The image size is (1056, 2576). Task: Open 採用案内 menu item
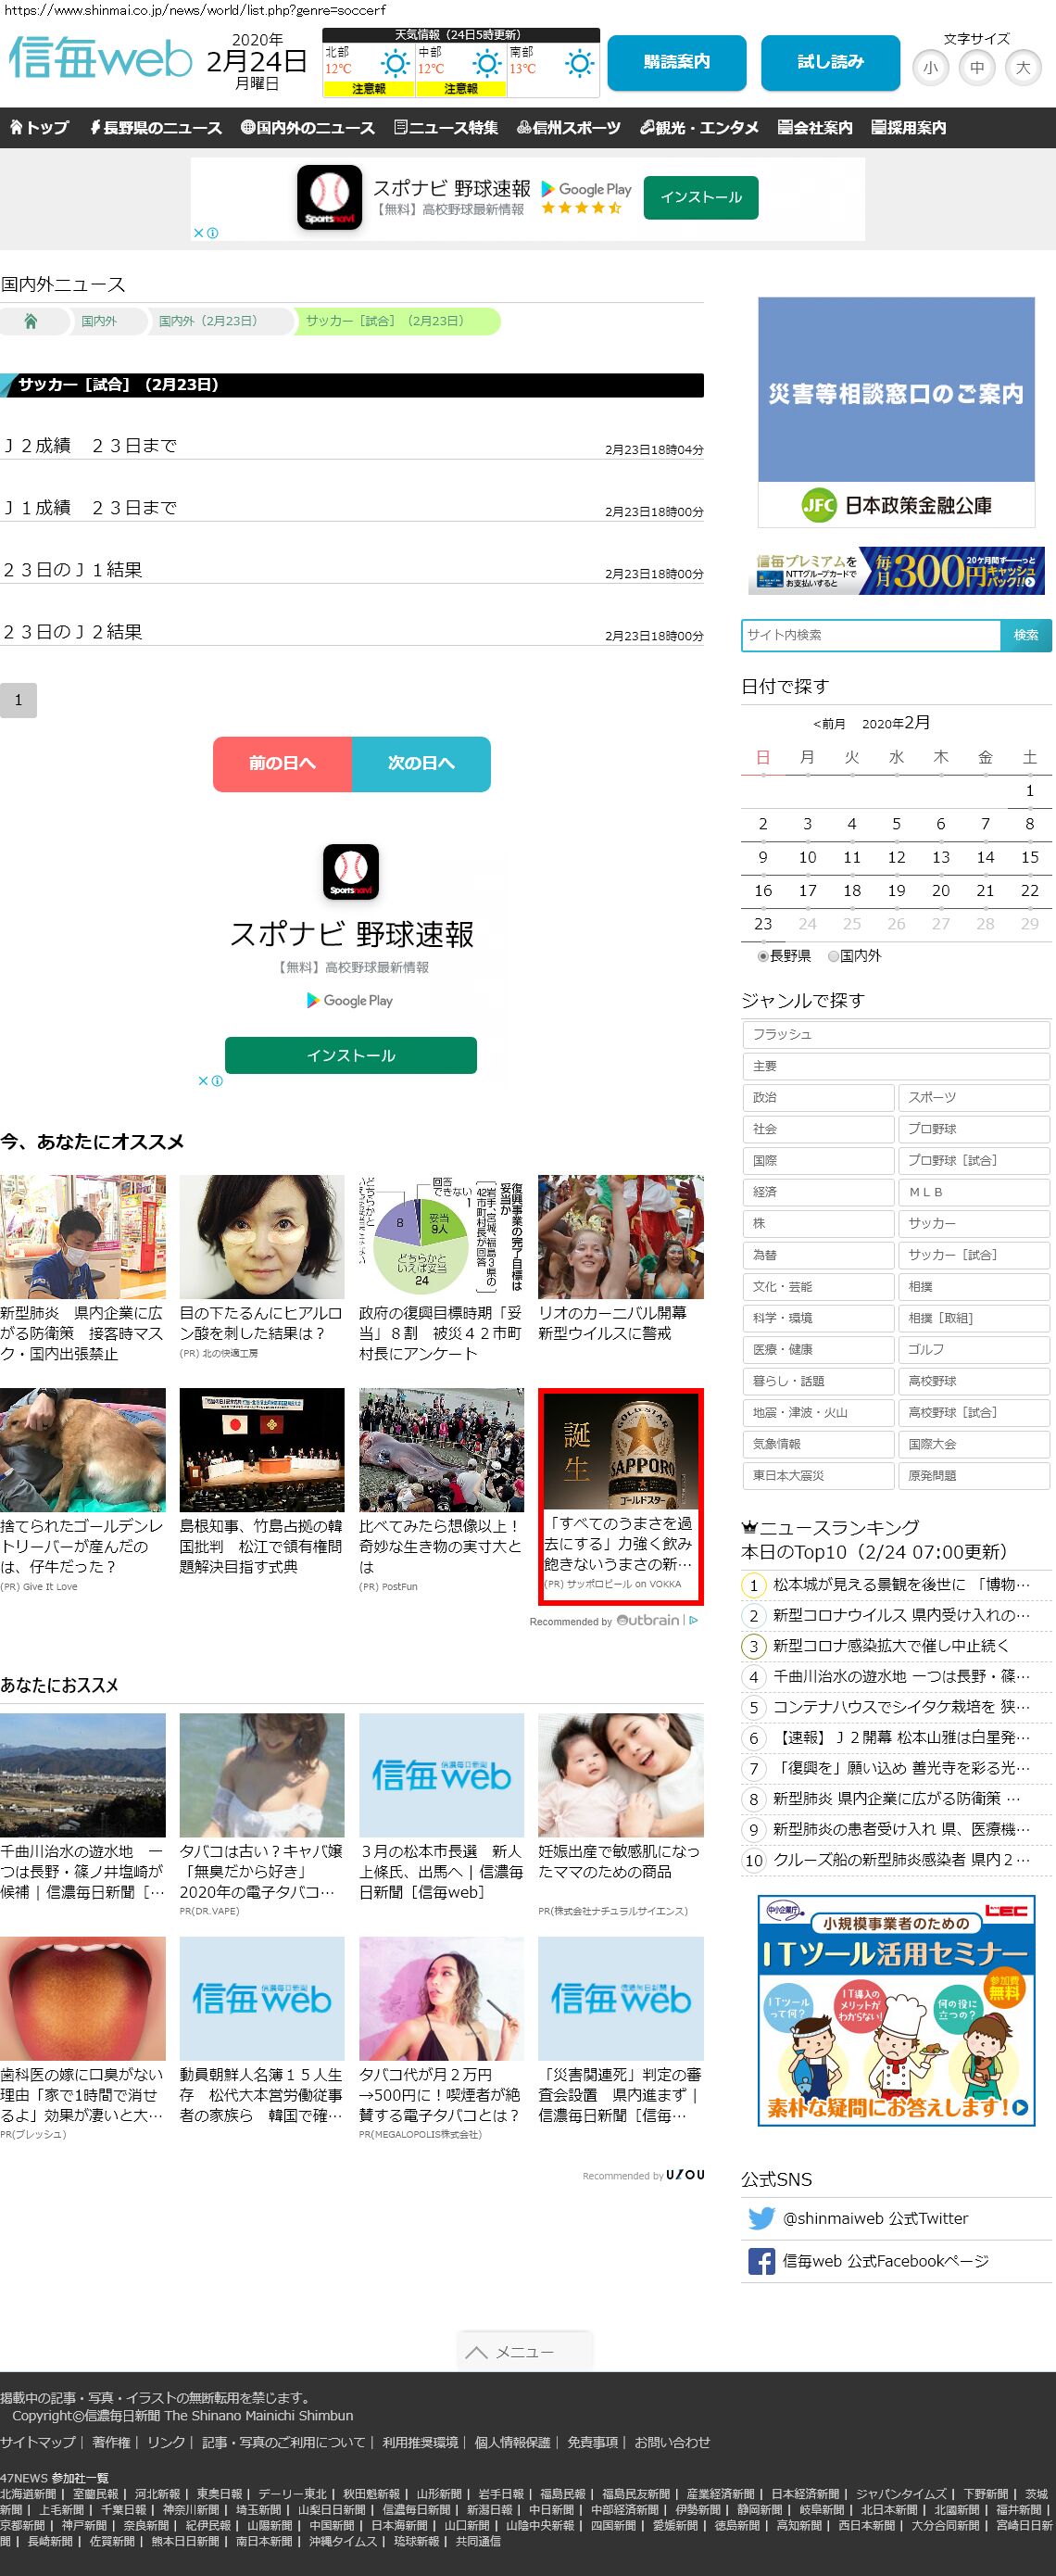909,128
